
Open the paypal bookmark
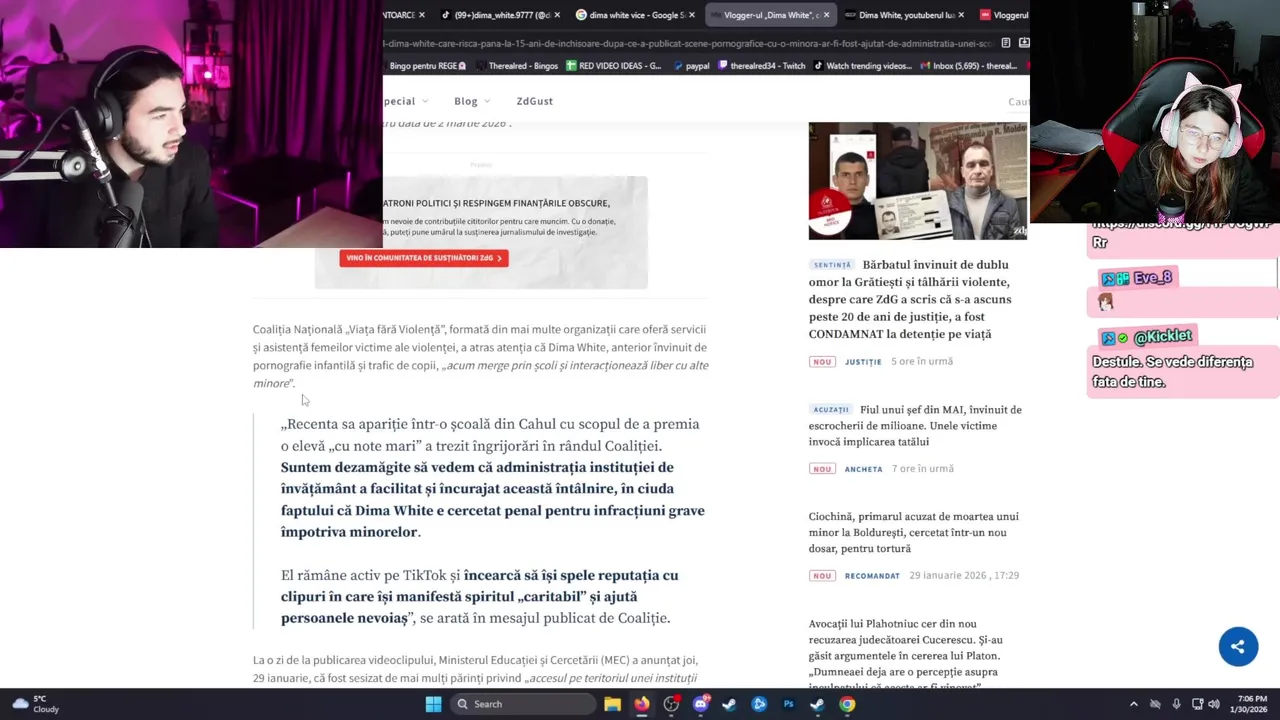click(691, 66)
